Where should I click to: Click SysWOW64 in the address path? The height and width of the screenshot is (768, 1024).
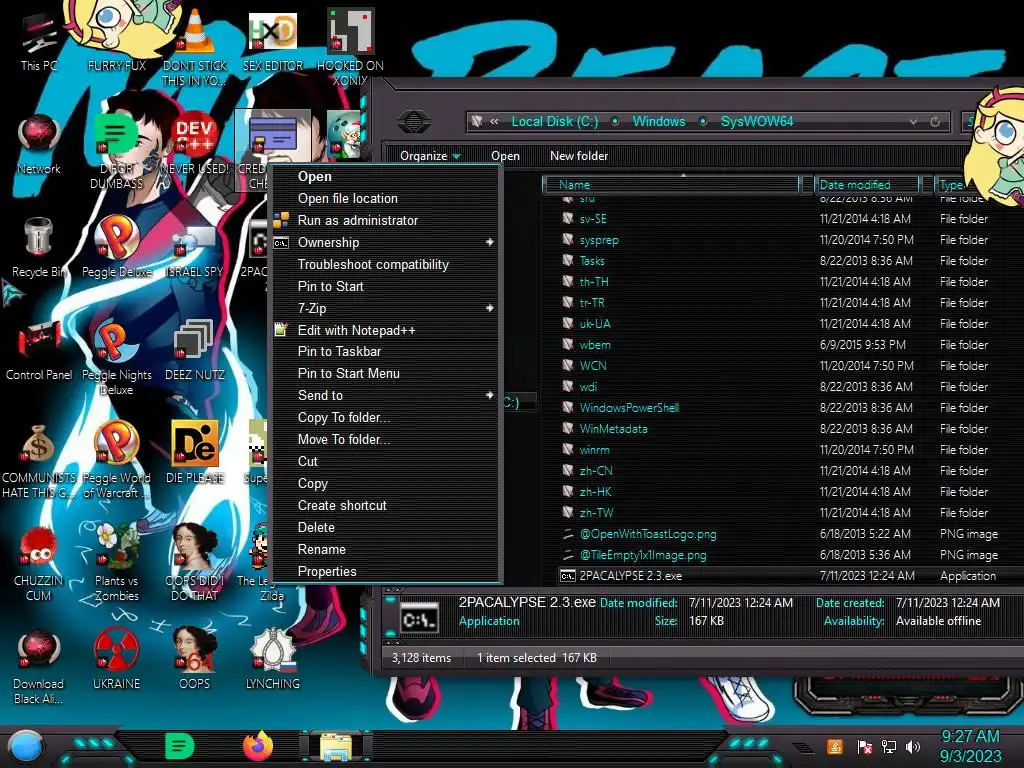point(757,121)
